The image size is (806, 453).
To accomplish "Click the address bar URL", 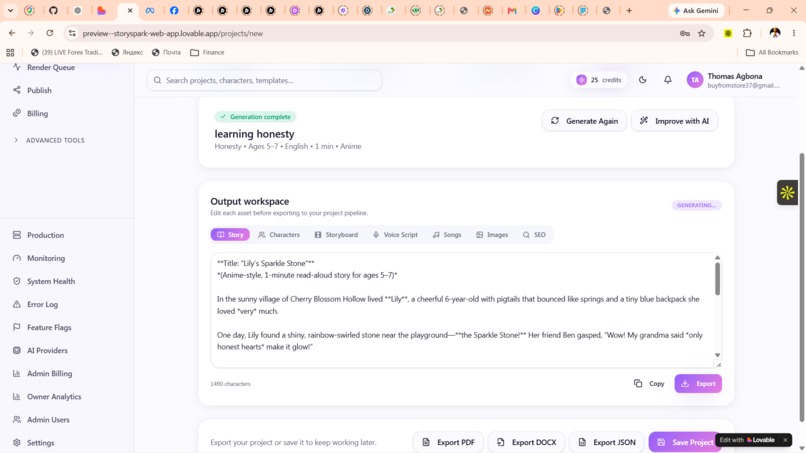I will (x=173, y=33).
